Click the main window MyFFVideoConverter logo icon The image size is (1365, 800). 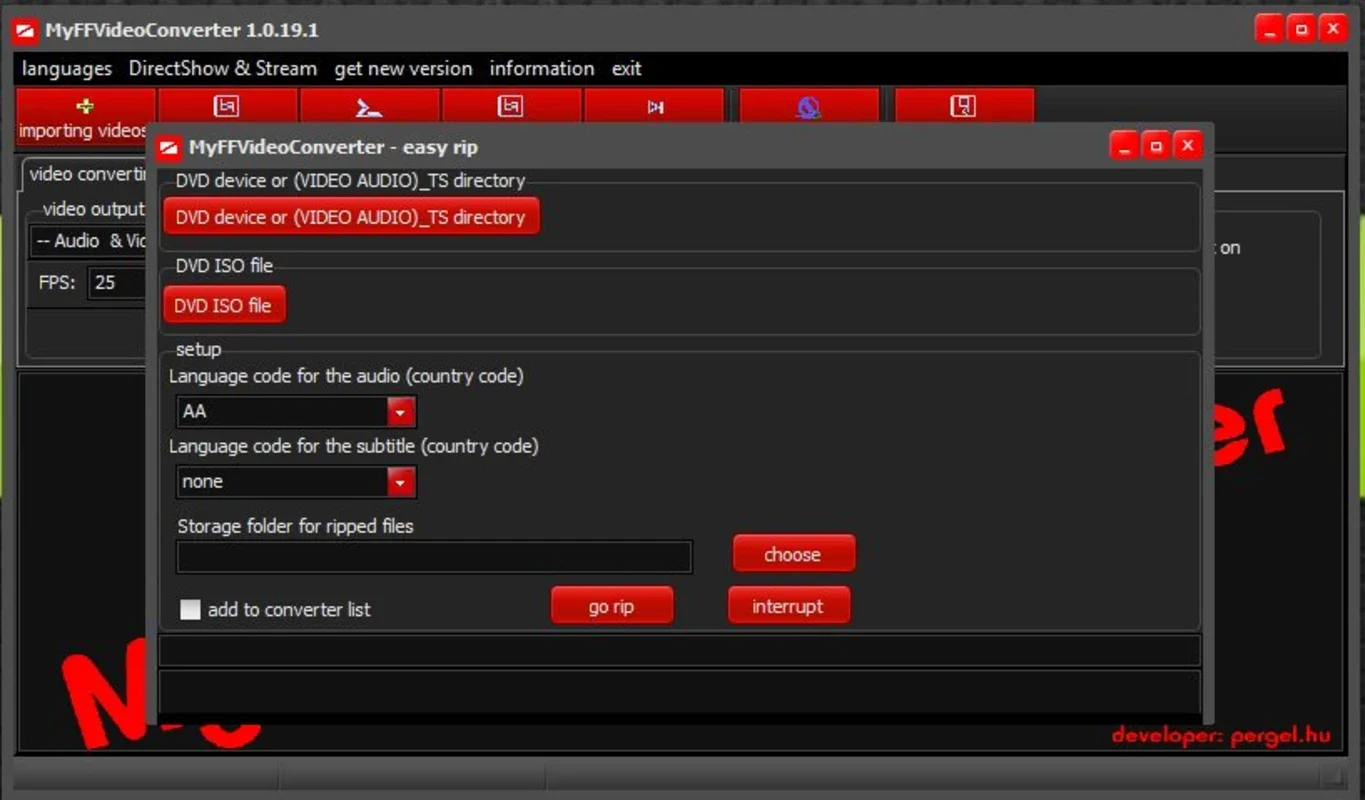pyautogui.click(x=25, y=31)
